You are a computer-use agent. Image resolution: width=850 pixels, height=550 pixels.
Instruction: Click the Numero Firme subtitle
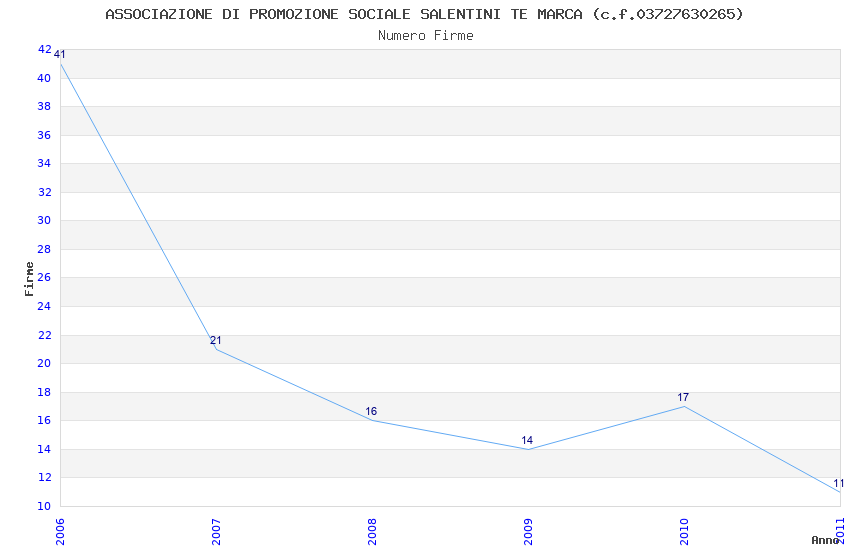point(426,36)
